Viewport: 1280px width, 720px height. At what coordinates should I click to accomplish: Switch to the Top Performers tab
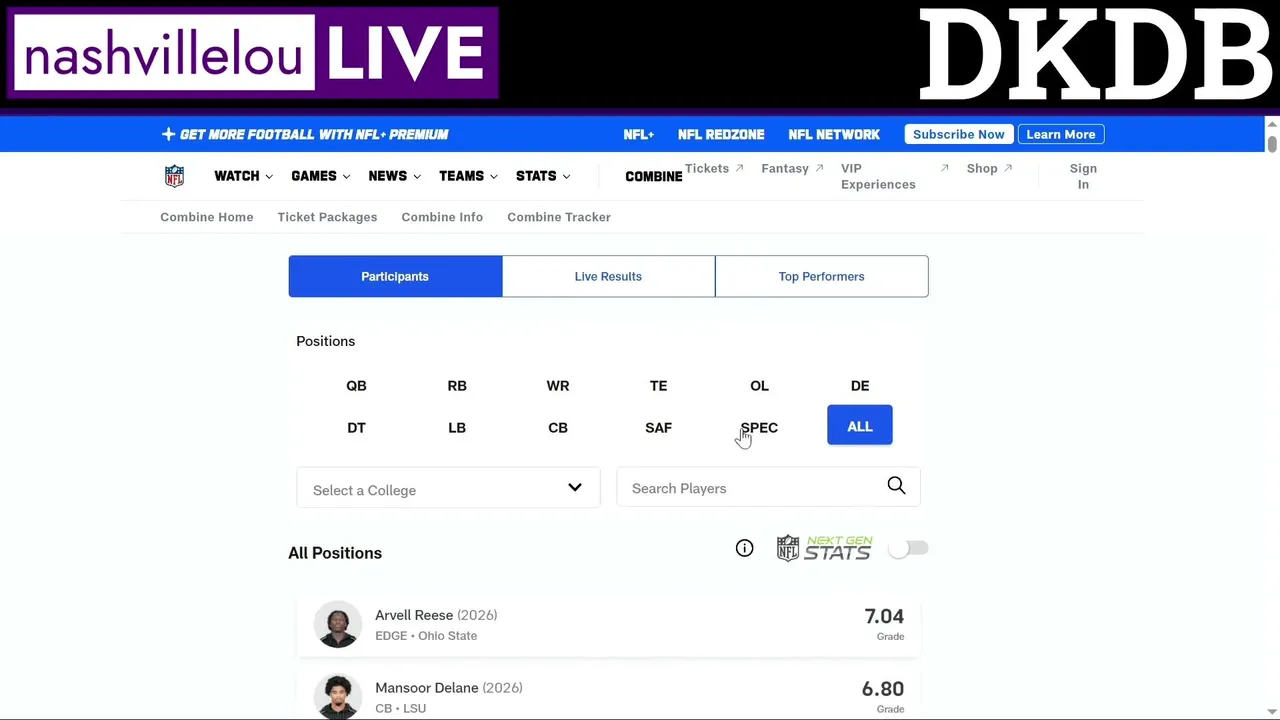click(x=821, y=276)
